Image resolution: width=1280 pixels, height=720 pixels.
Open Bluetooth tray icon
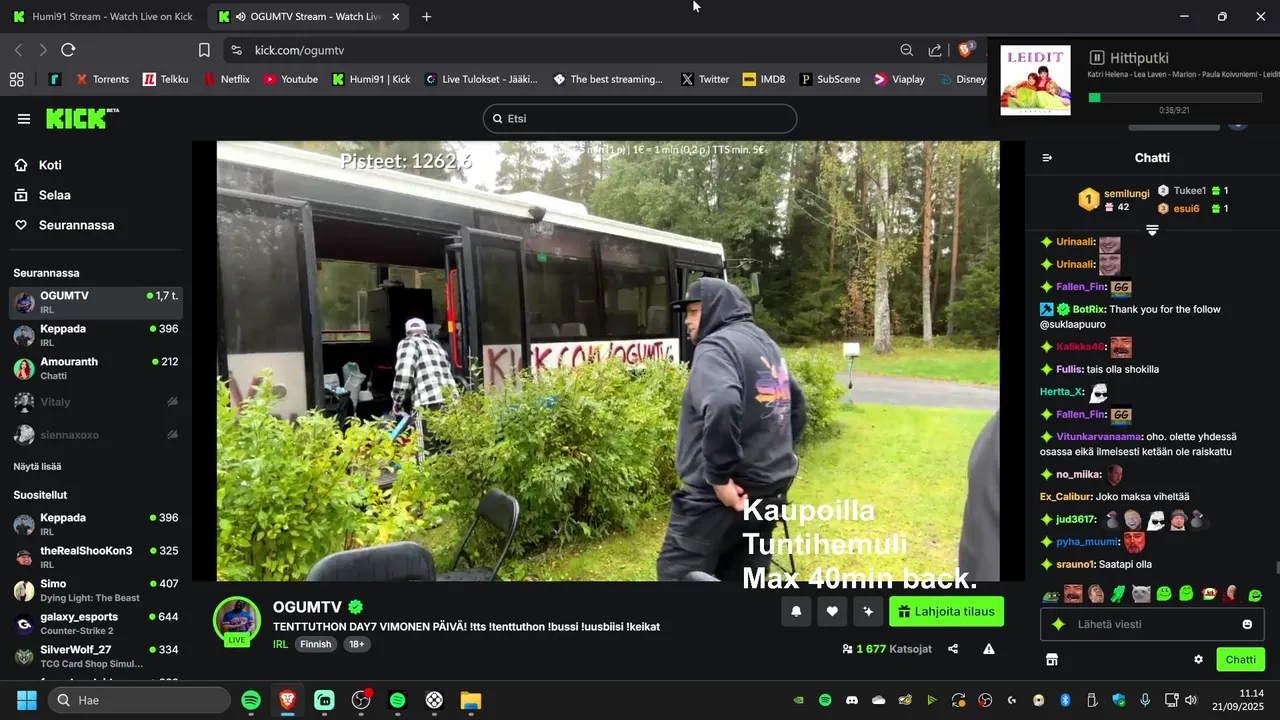[x=1065, y=700]
